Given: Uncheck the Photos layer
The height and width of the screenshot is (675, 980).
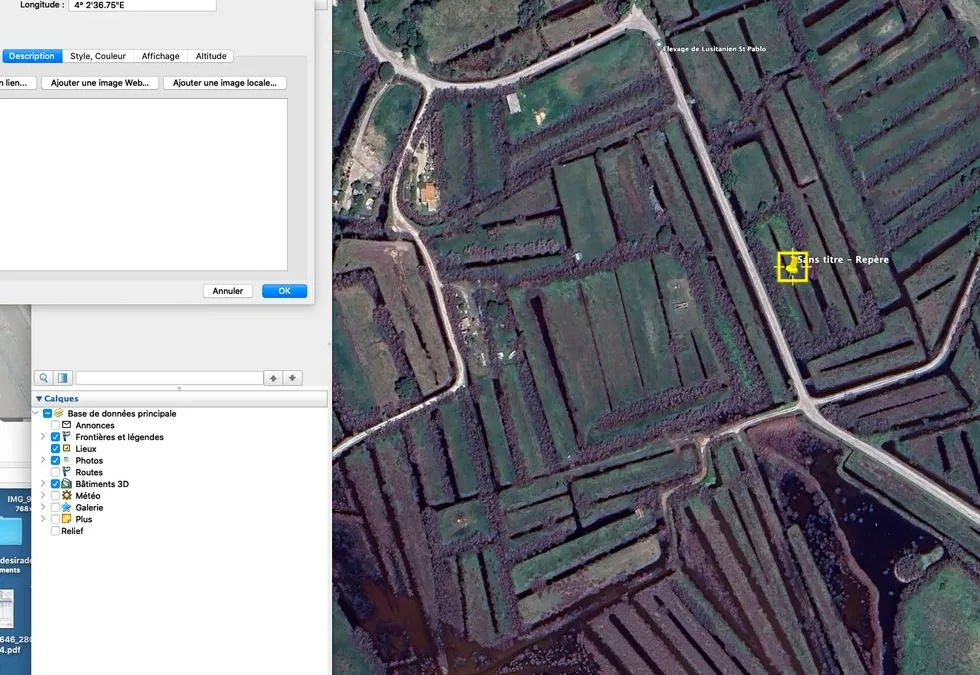Looking at the screenshot, I should [x=55, y=460].
